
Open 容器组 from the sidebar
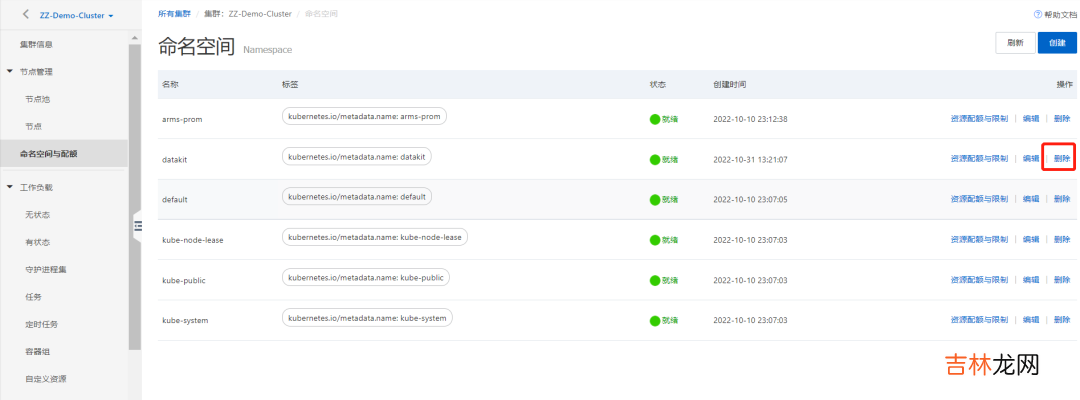37,352
